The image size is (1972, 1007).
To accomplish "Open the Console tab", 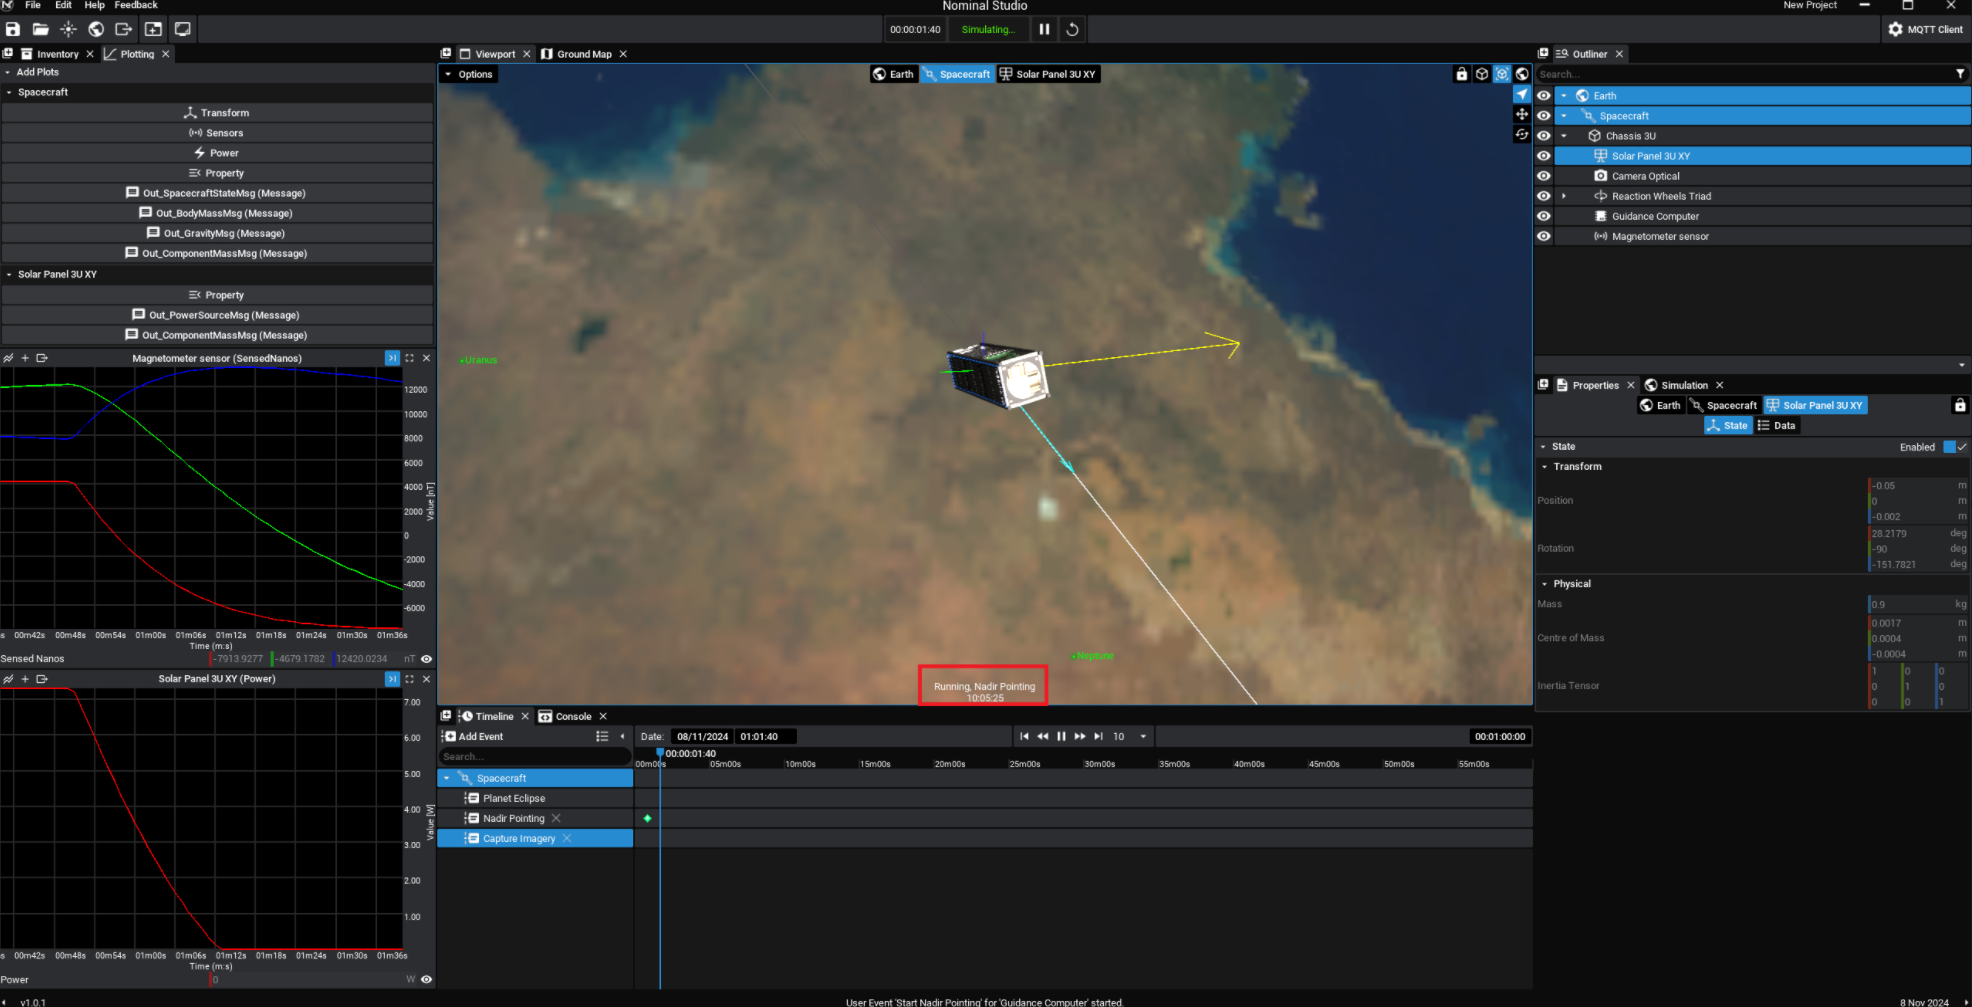I will 572,716.
